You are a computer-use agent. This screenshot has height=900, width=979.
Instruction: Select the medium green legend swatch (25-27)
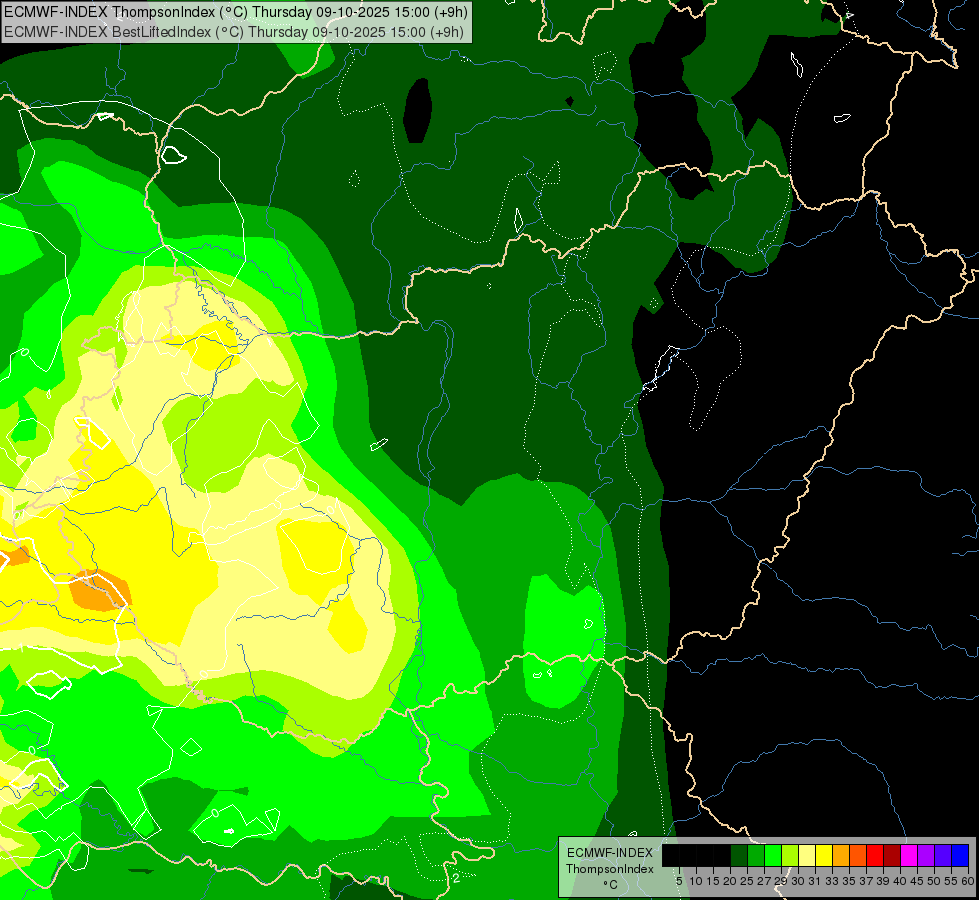pyautogui.click(x=756, y=855)
